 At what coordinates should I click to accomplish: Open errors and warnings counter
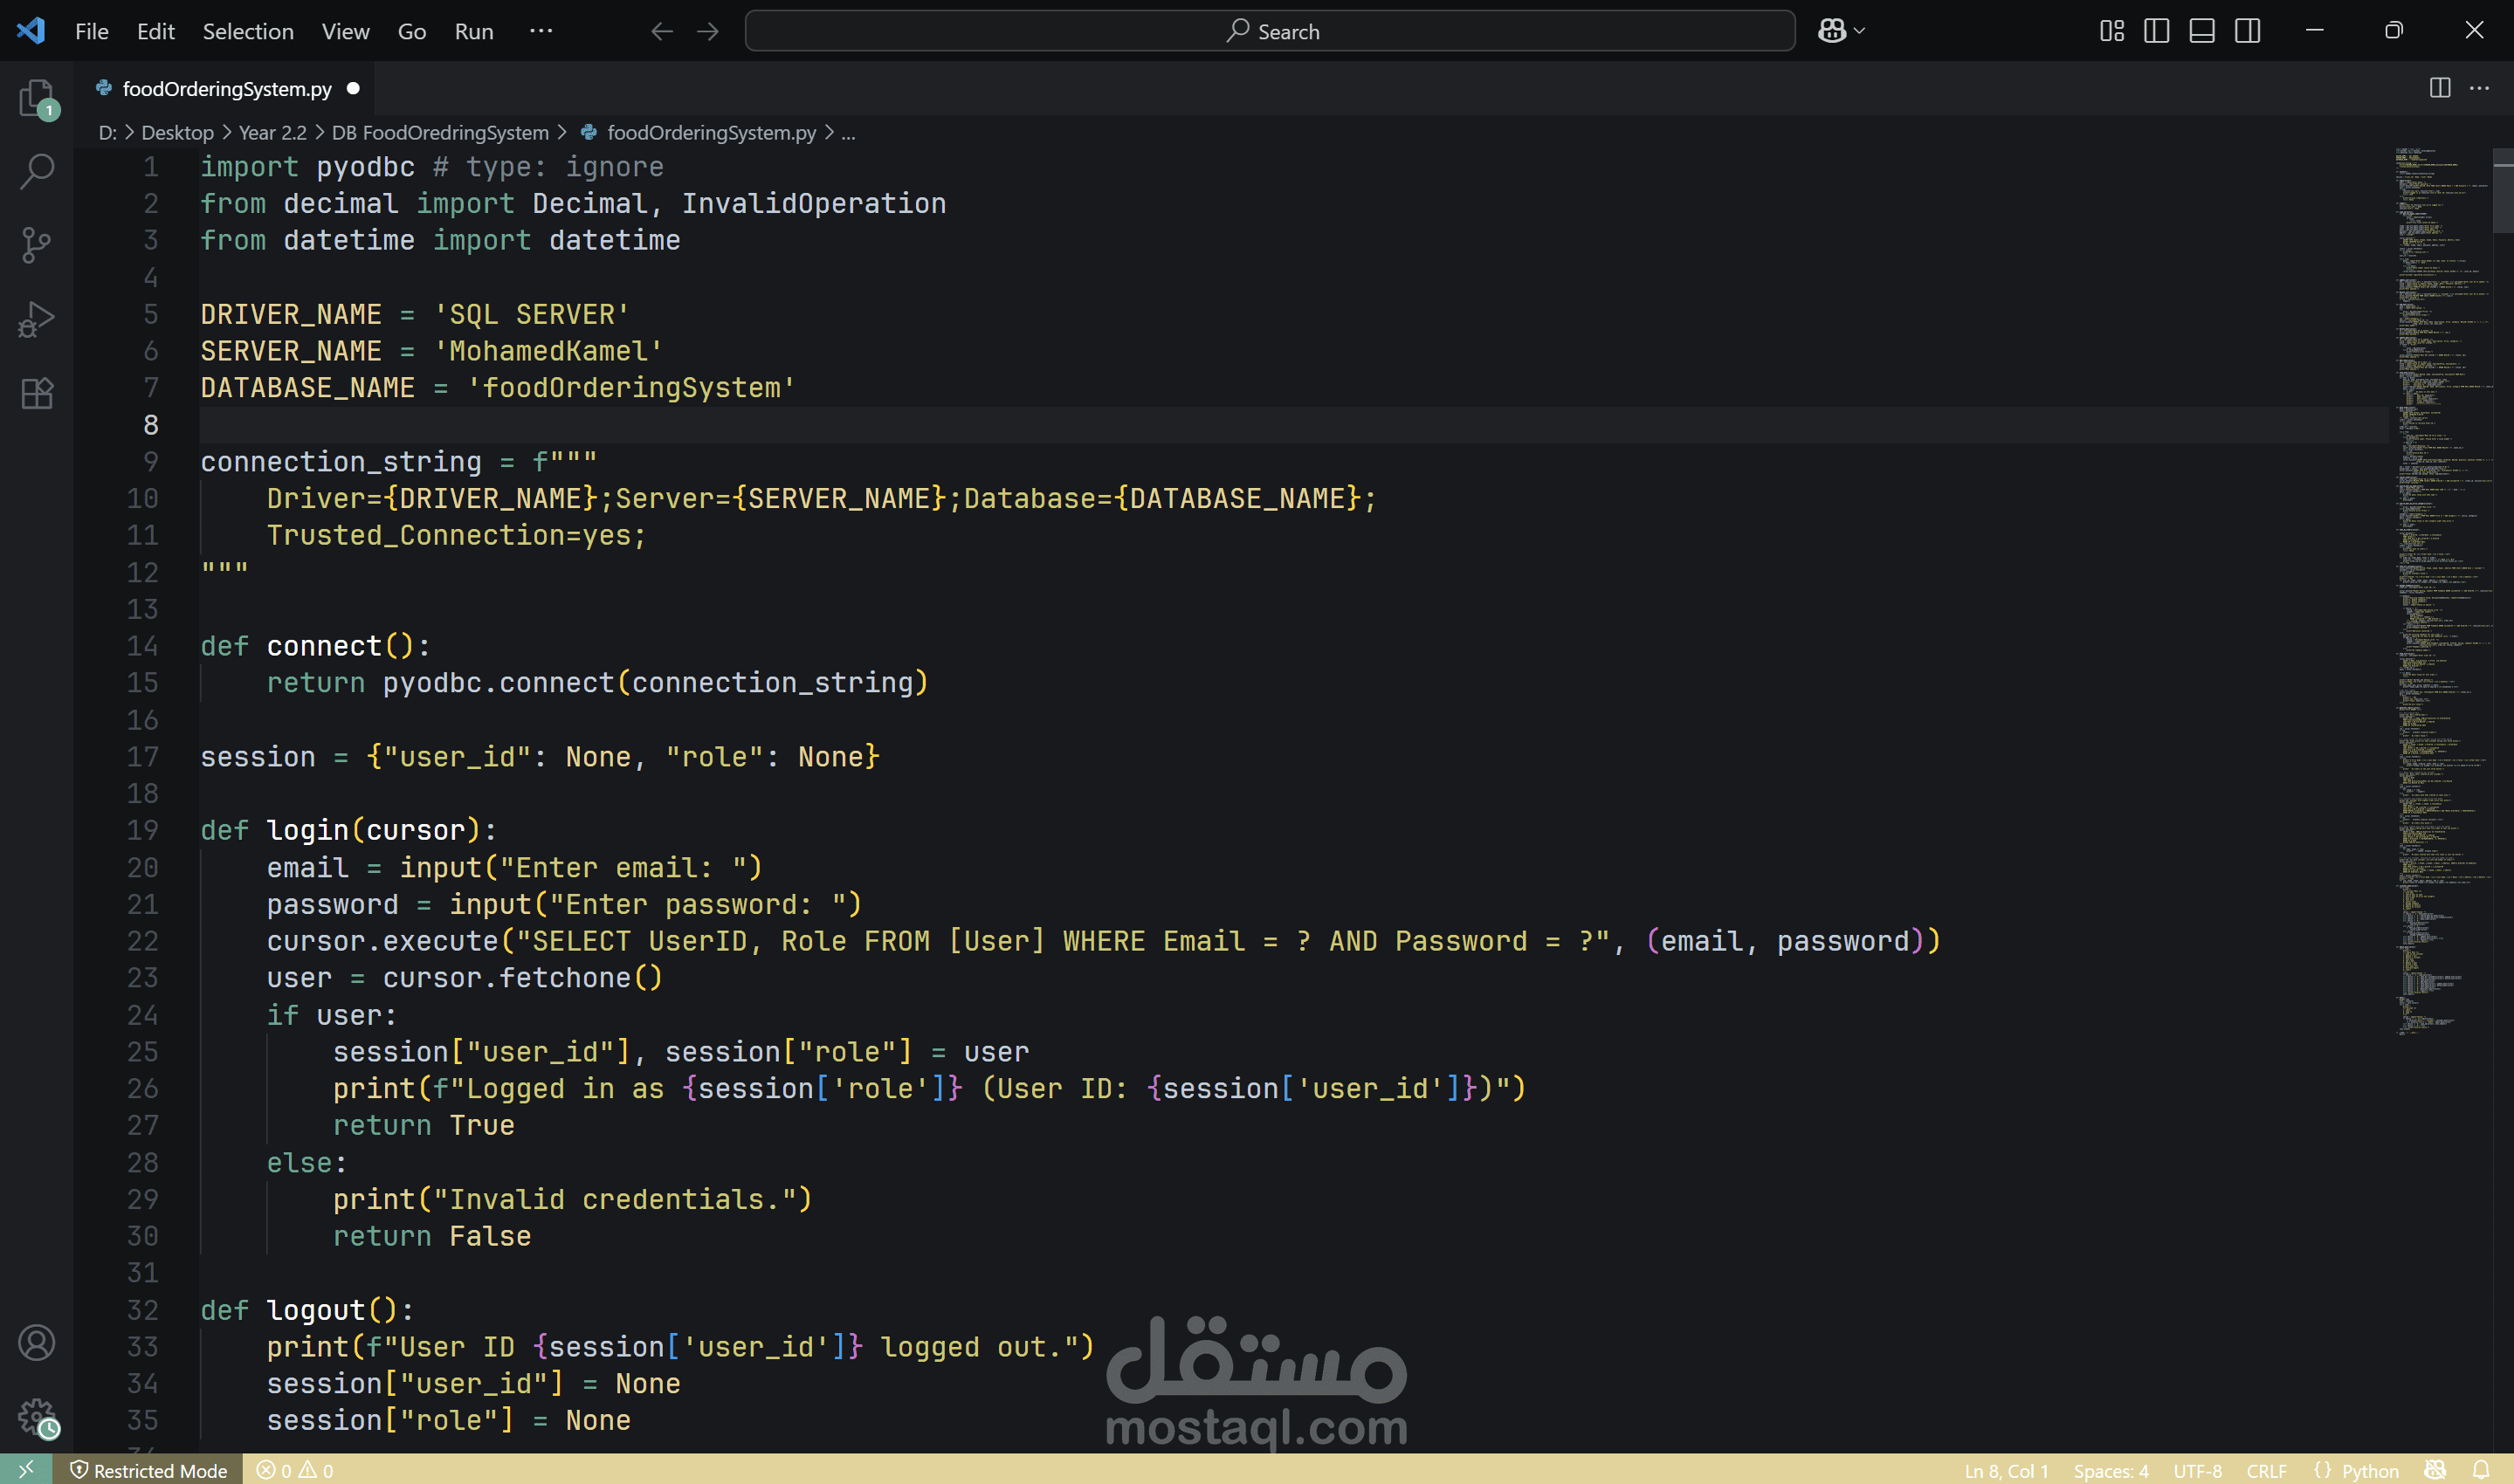pos(295,1470)
